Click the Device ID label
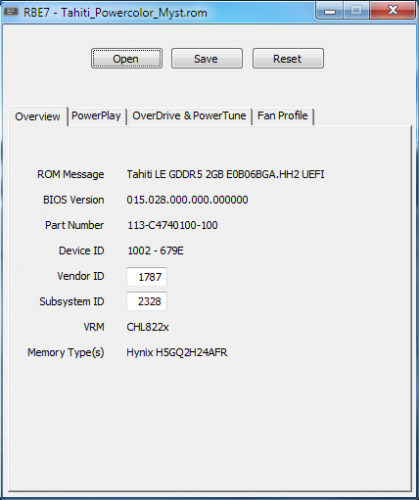The width and height of the screenshot is (419, 500). click(x=82, y=251)
